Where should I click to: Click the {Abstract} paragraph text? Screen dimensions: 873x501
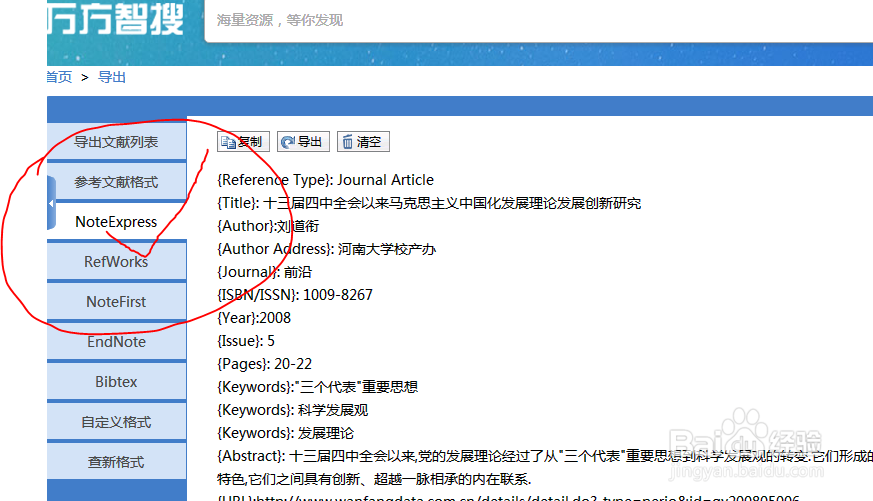coord(545,468)
